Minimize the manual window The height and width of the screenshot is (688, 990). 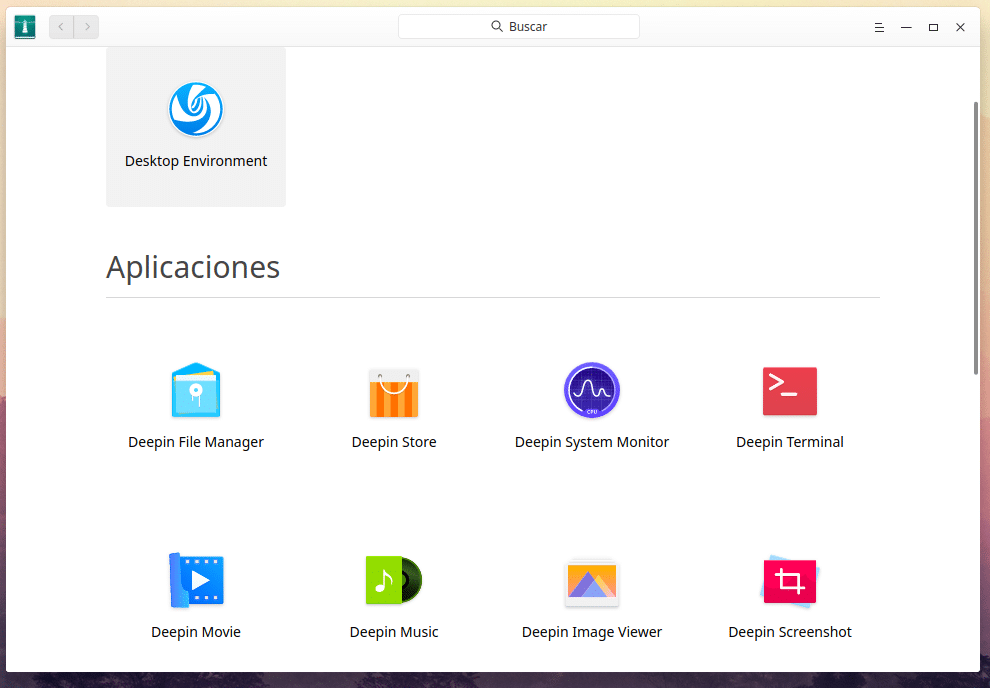906,27
